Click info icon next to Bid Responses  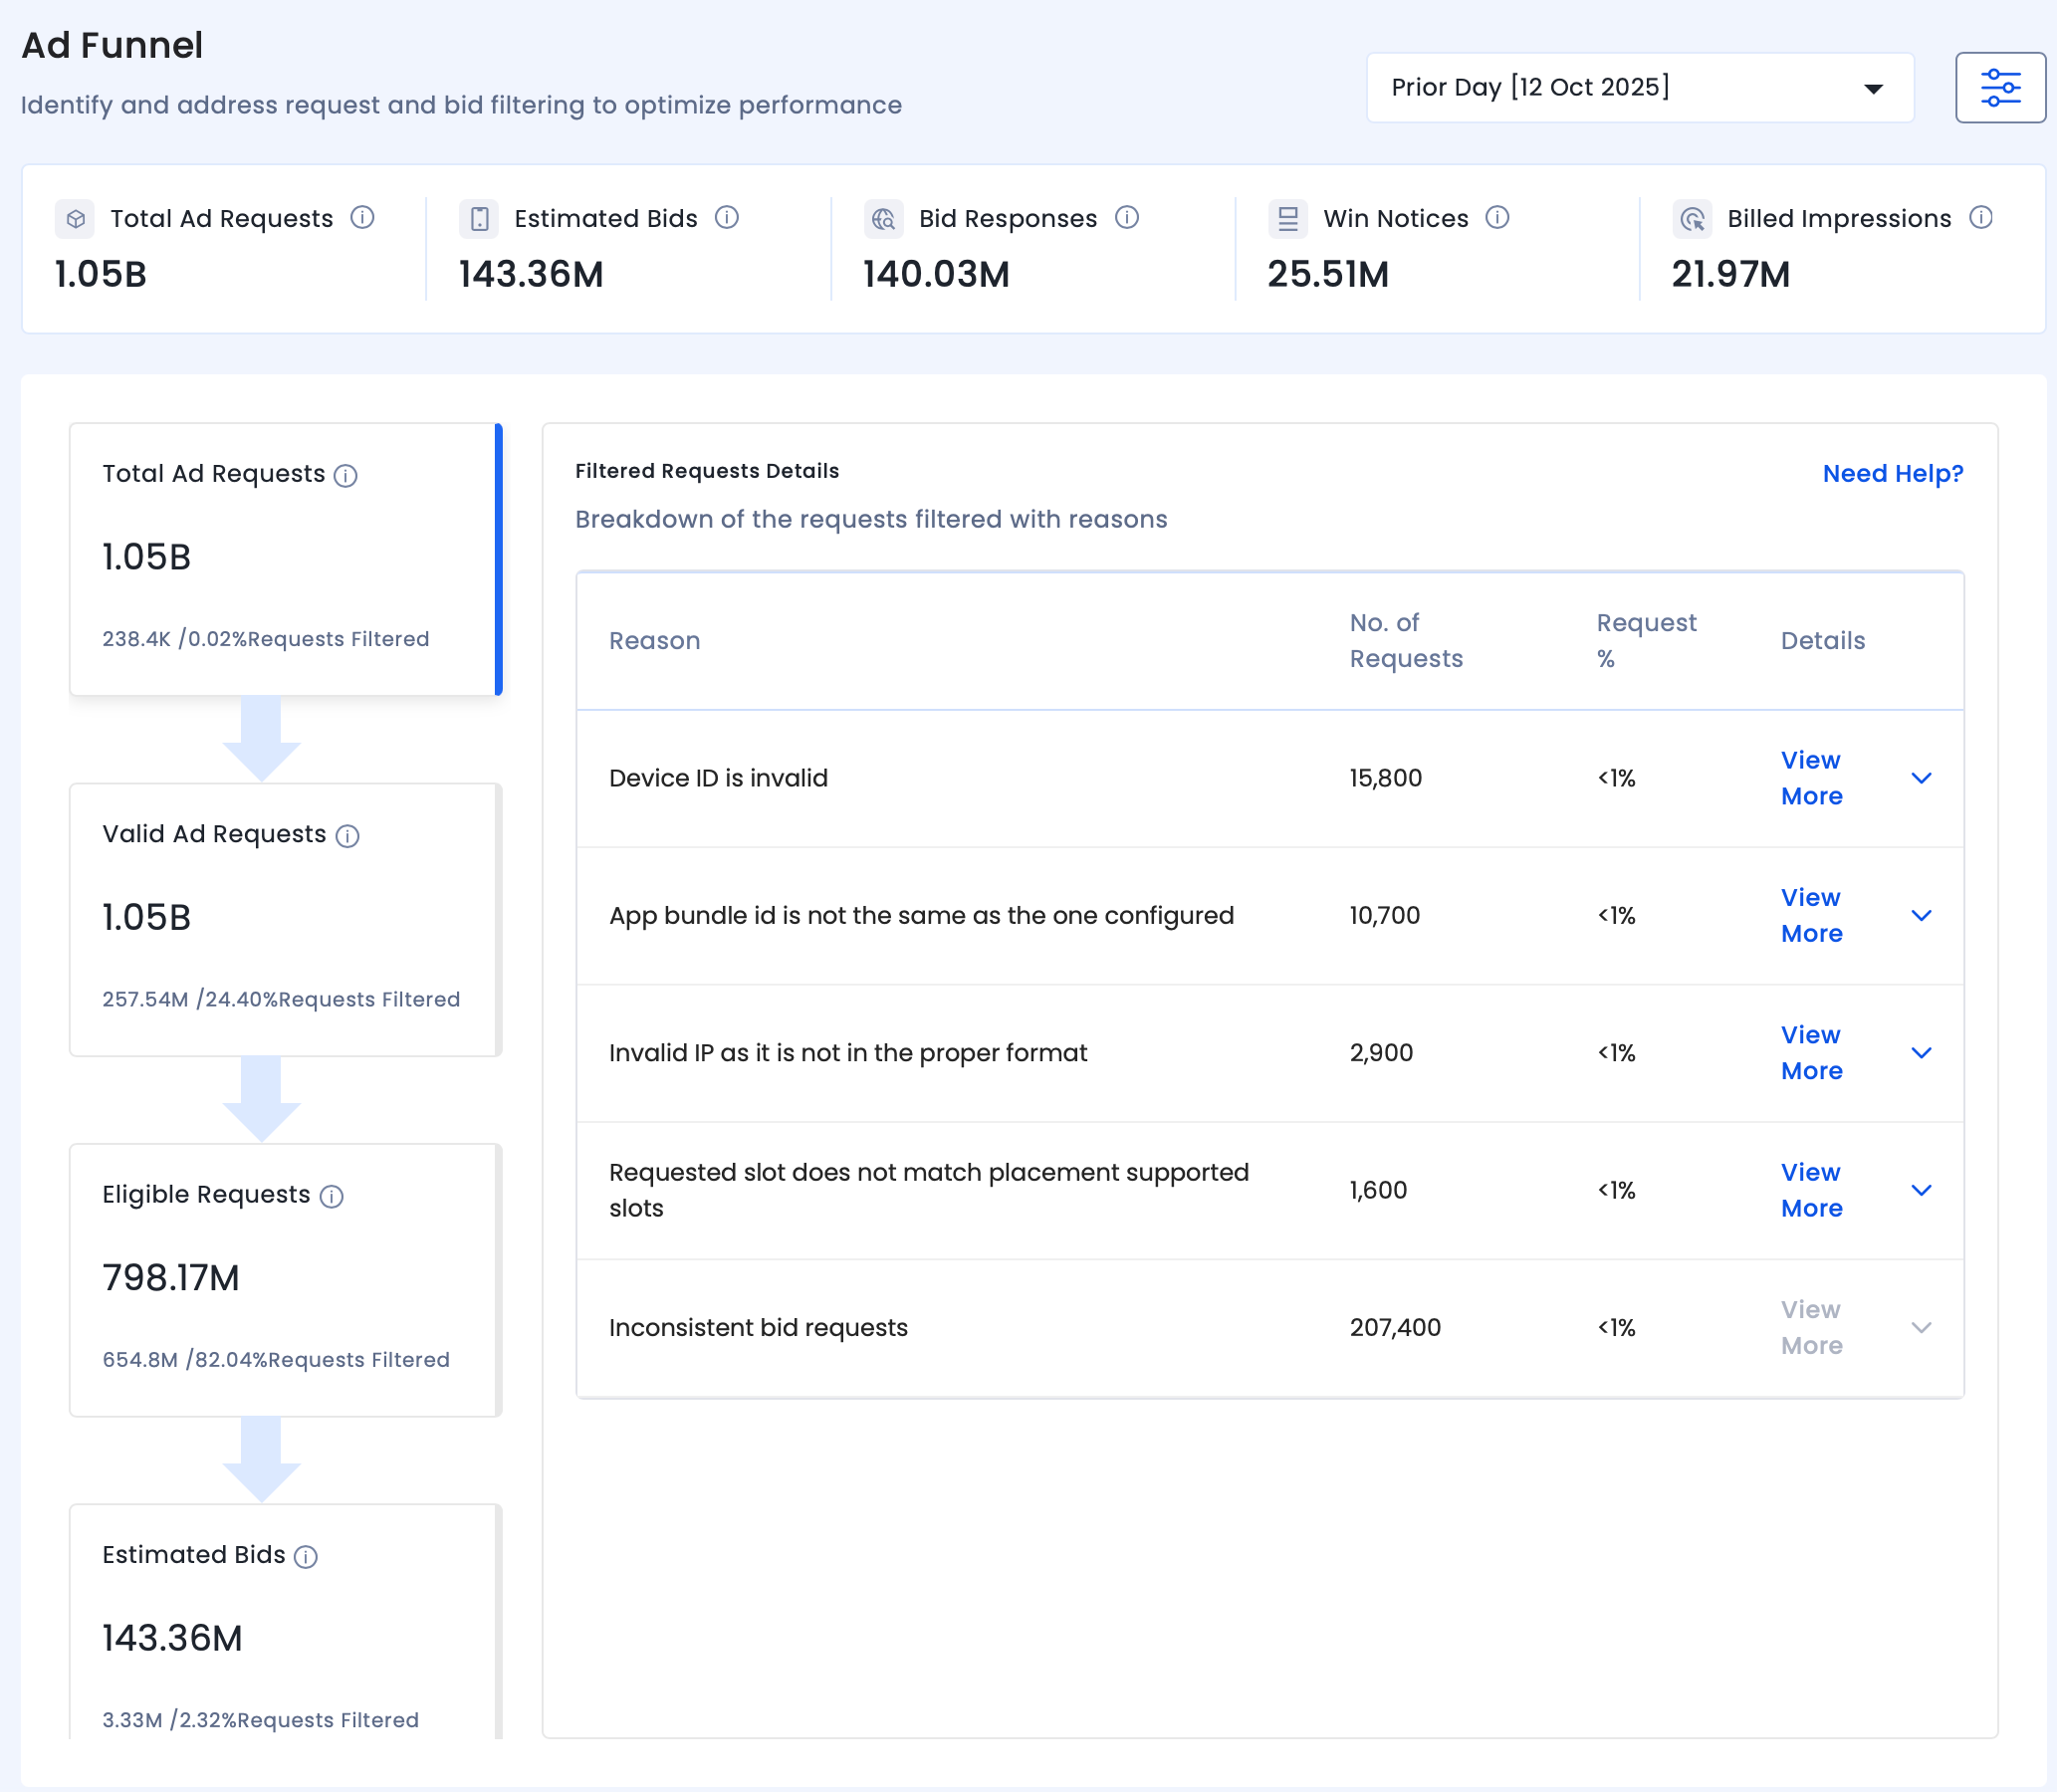[x=1127, y=218]
